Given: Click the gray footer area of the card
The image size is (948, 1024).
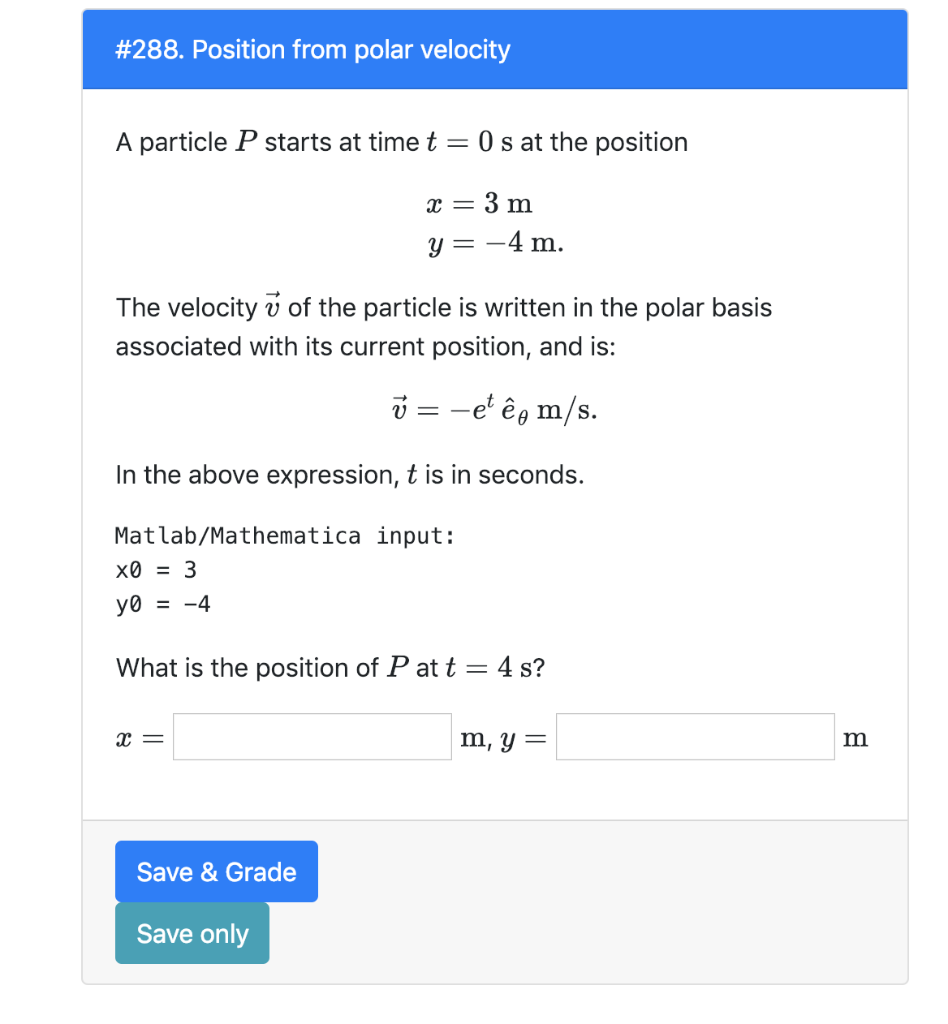Looking at the screenshot, I should 600,898.
